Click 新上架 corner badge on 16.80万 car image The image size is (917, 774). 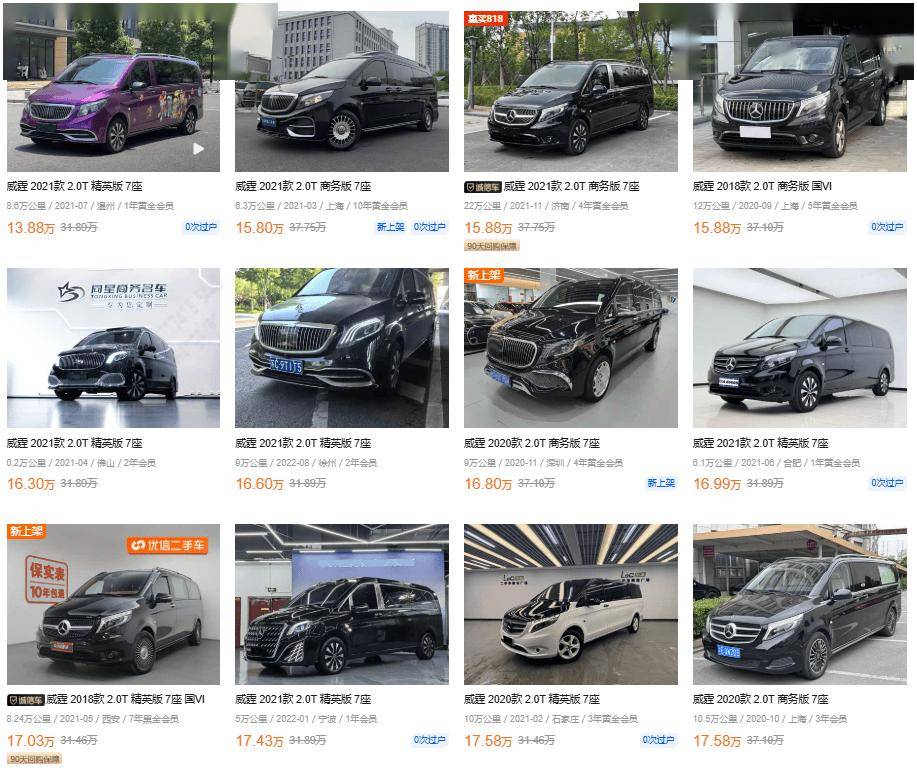(484, 275)
